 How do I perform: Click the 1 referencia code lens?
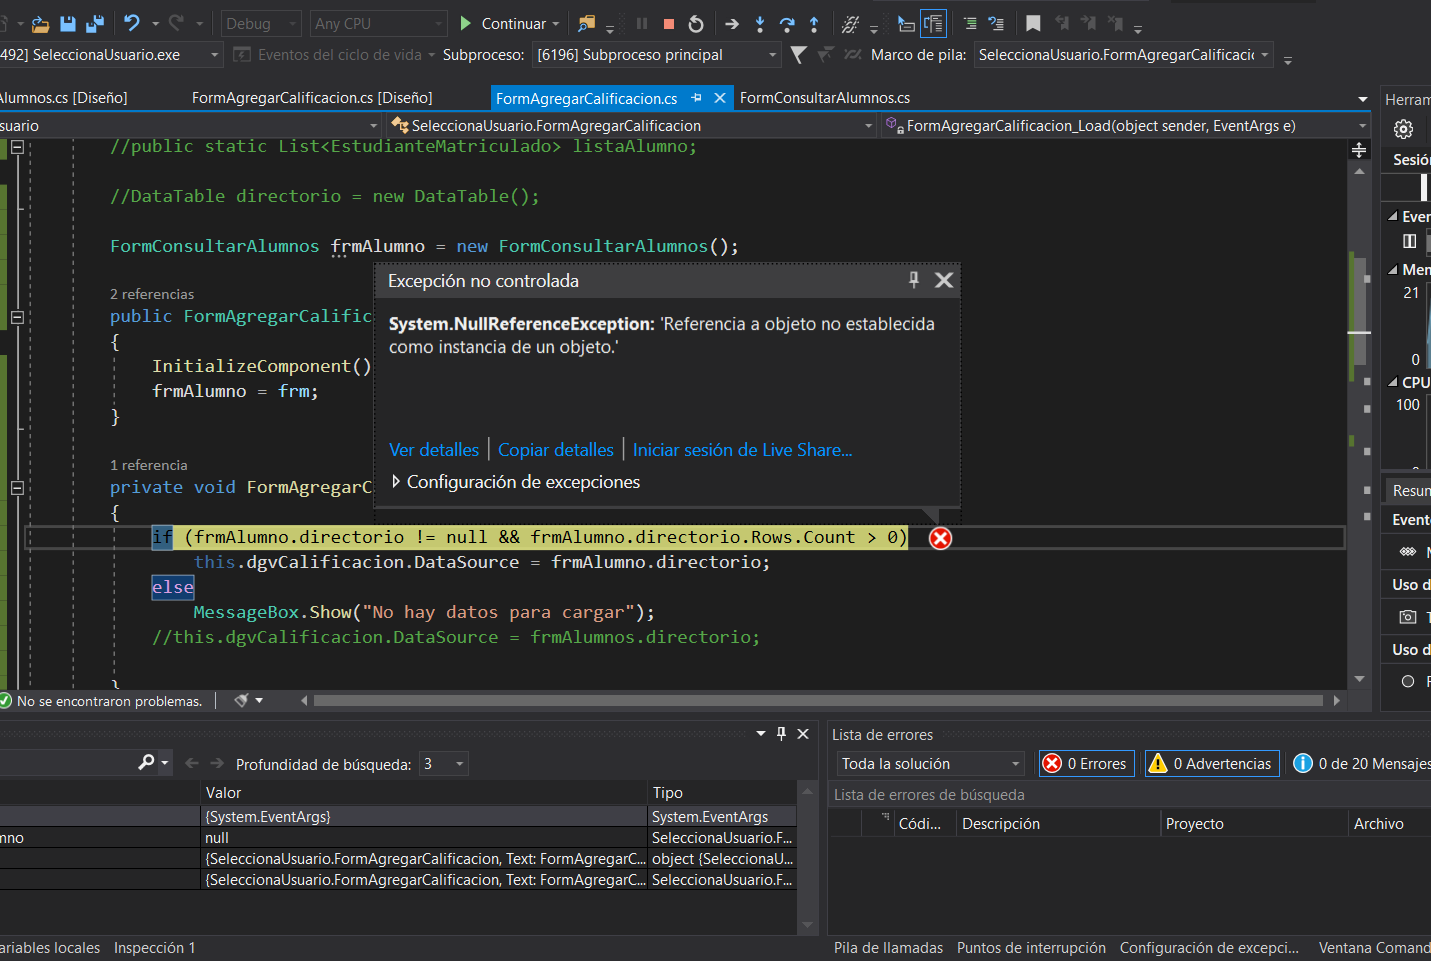coord(149,465)
